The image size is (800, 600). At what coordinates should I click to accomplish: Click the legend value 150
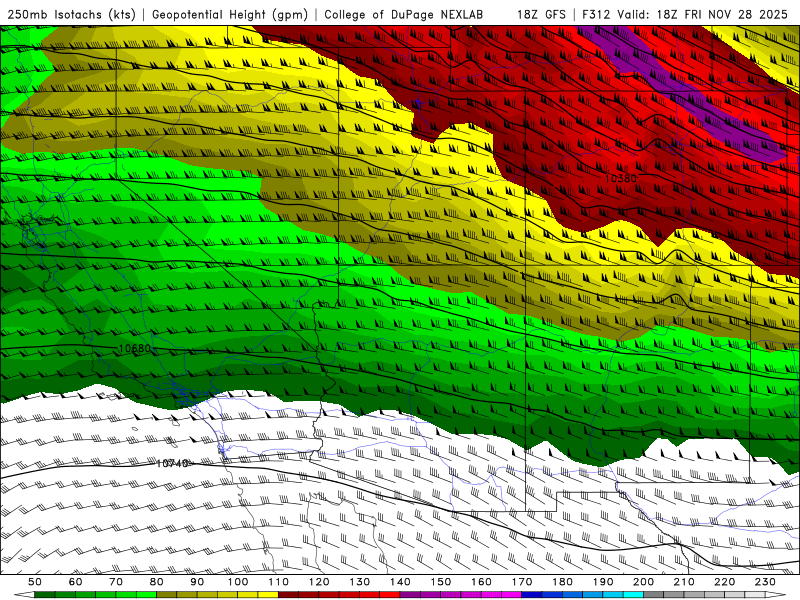click(x=441, y=582)
